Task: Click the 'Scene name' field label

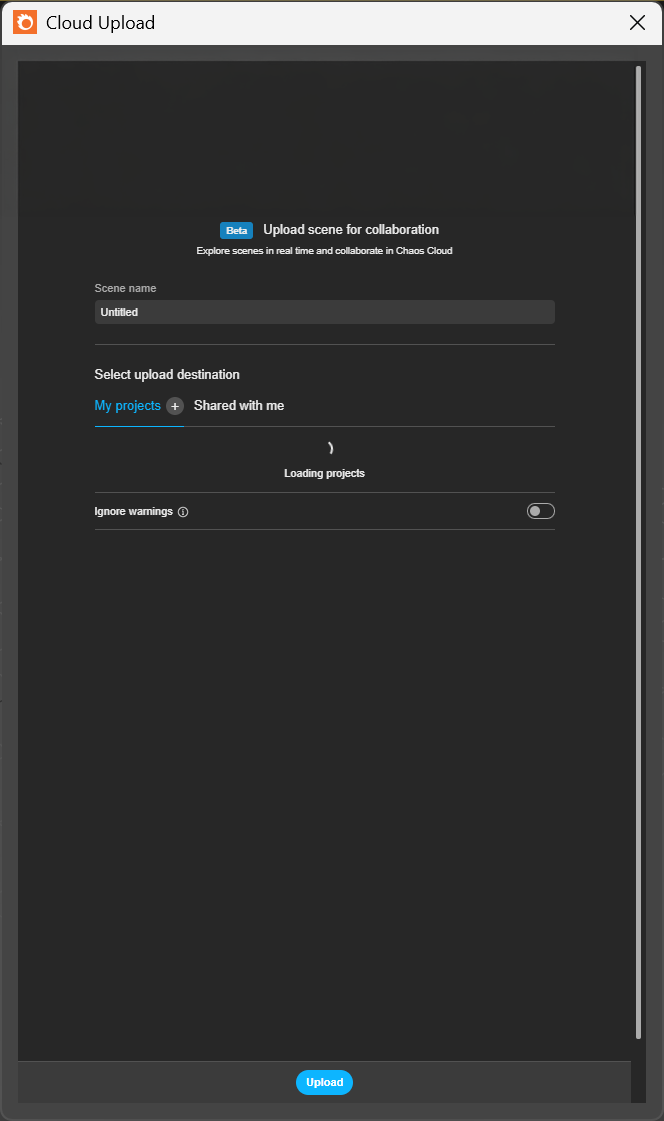Action: pyautogui.click(x=125, y=288)
